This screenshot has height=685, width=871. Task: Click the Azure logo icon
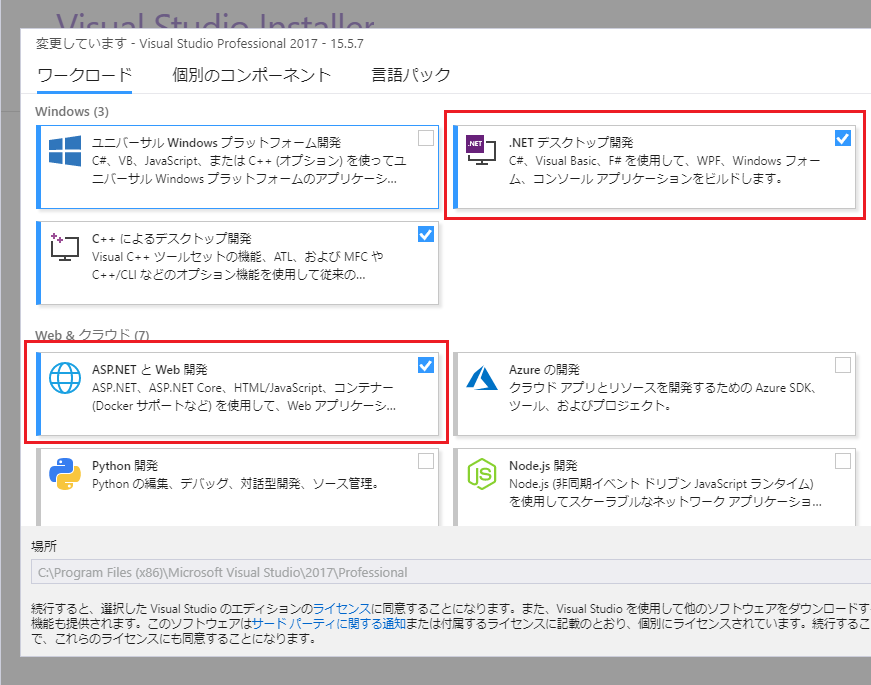pos(482,378)
